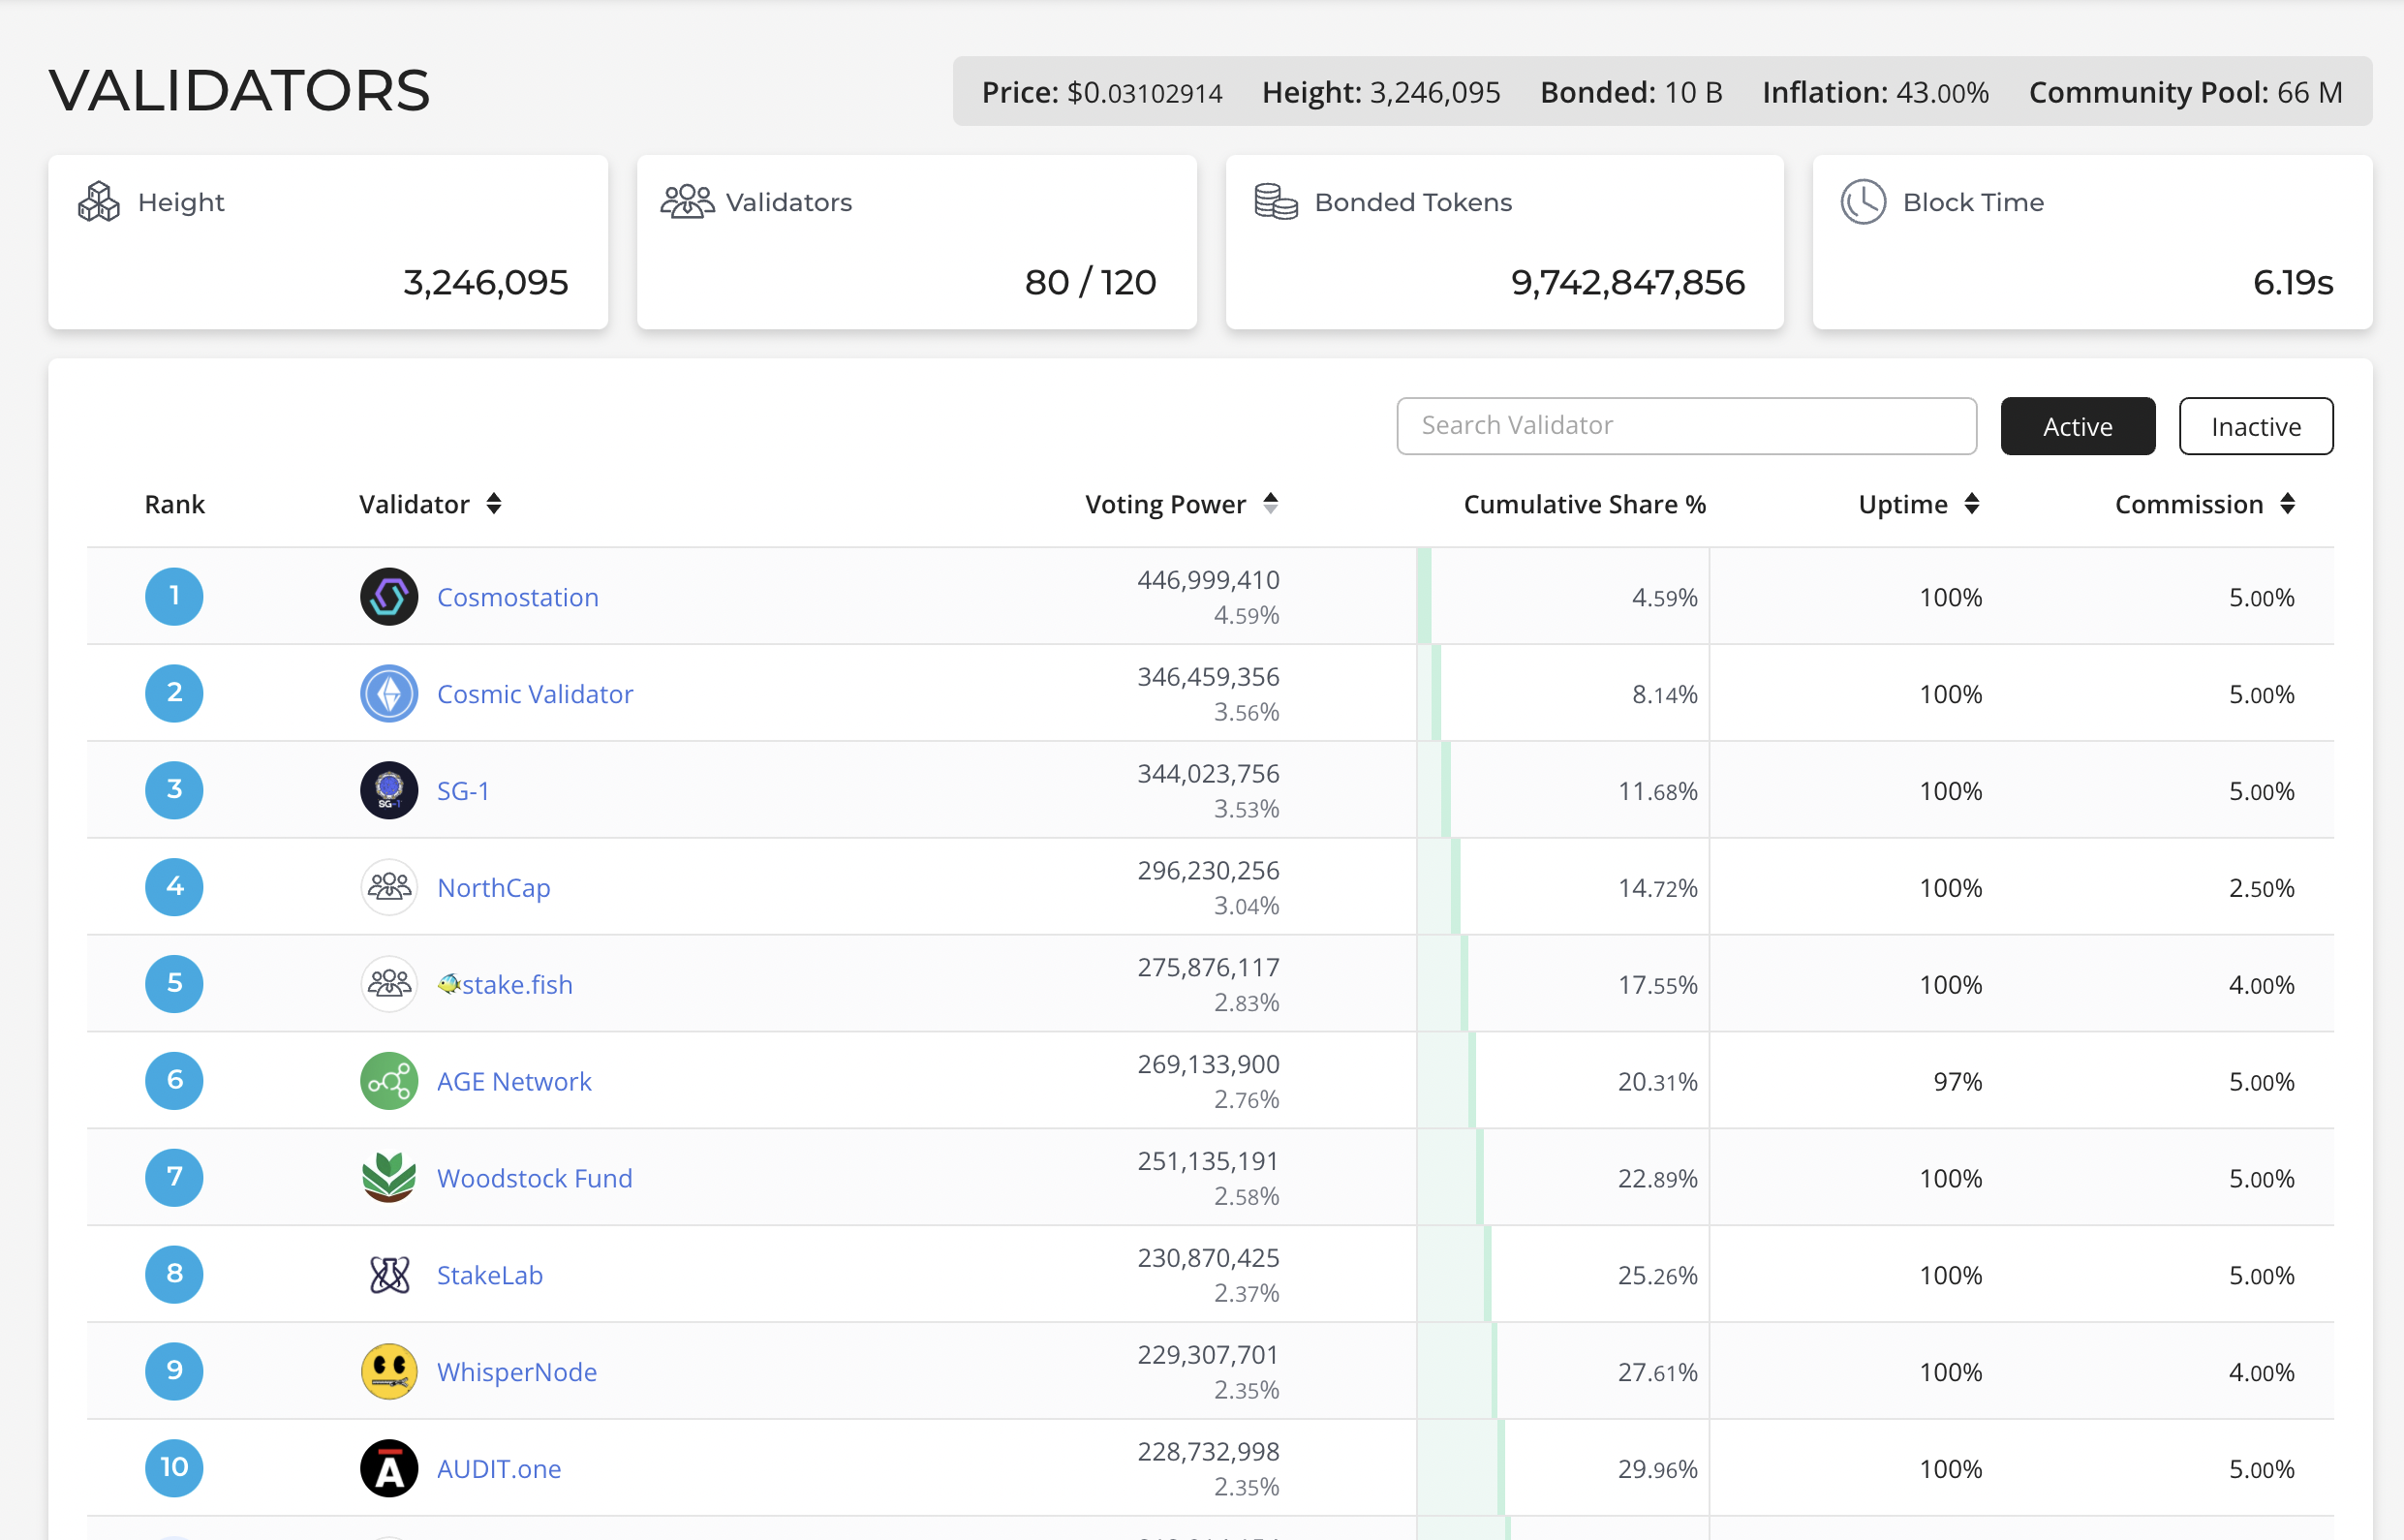2404x1540 pixels.
Task: Click Cosmostation's cumulative share bar
Action: pos(1424,597)
